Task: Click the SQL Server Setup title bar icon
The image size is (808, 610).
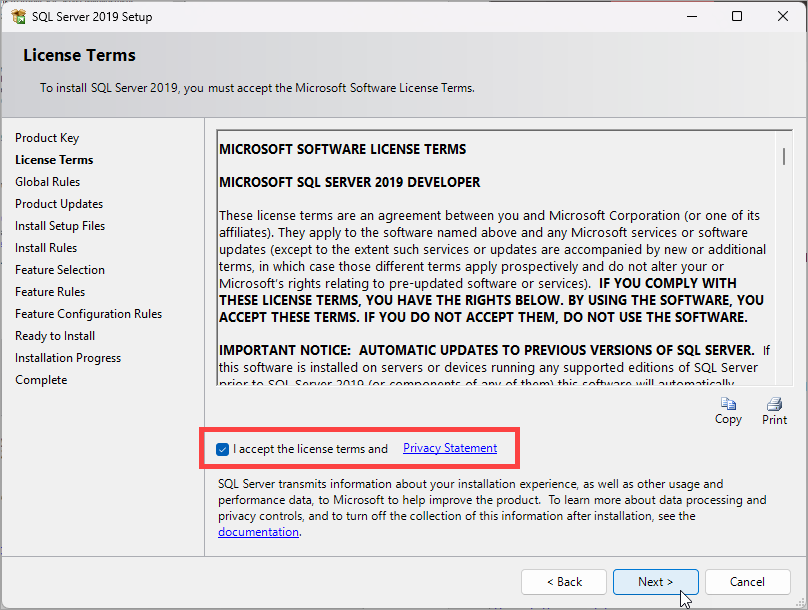Action: pyautogui.click(x=19, y=16)
